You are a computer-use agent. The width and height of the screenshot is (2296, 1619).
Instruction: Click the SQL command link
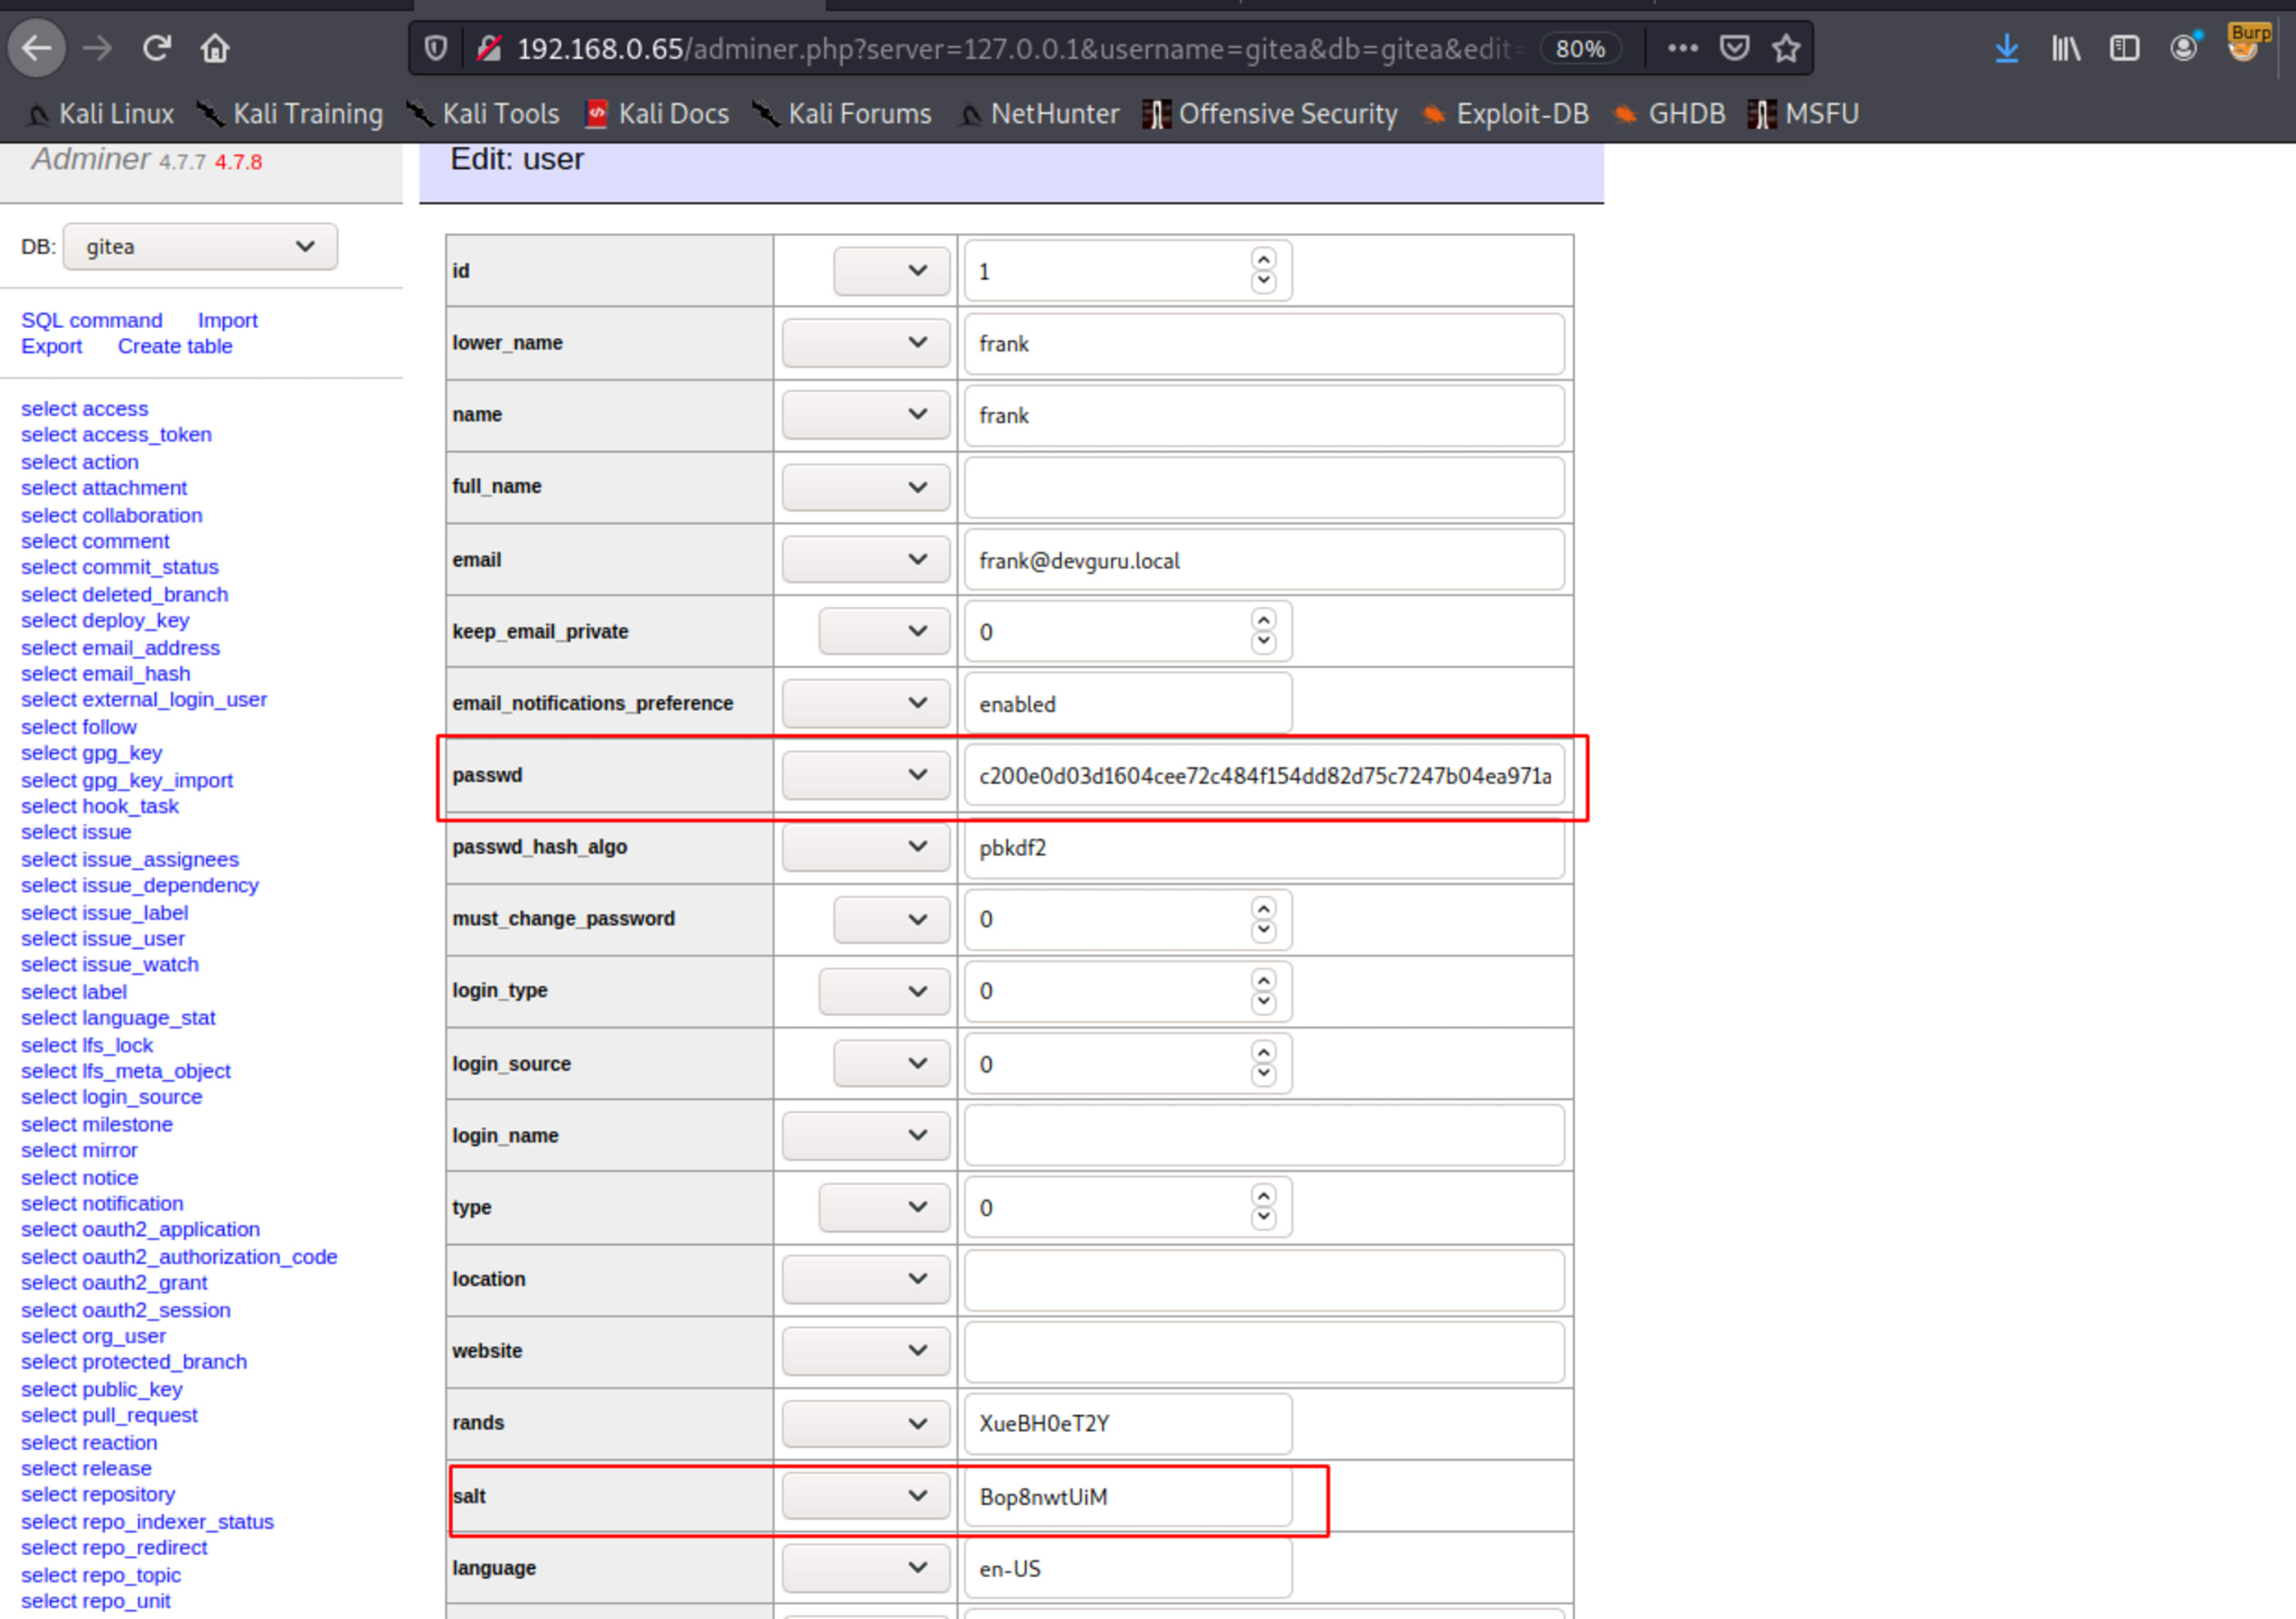[92, 320]
